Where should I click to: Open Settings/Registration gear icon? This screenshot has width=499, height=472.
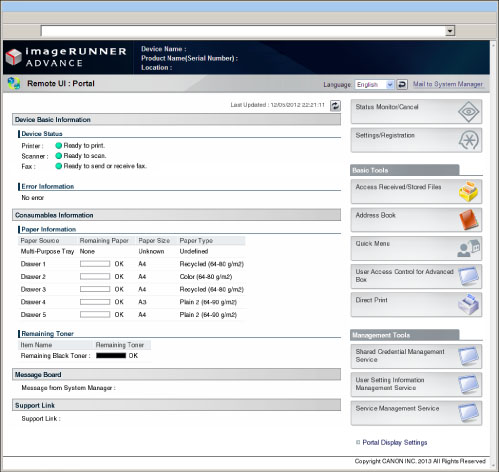click(468, 140)
